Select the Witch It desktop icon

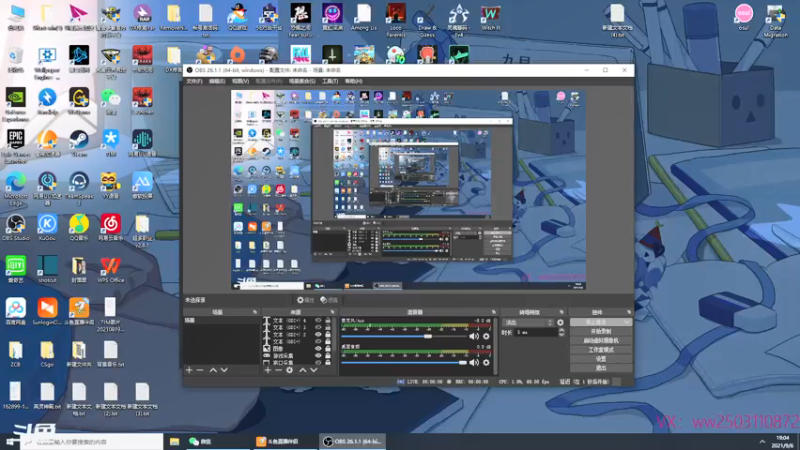[x=490, y=17]
